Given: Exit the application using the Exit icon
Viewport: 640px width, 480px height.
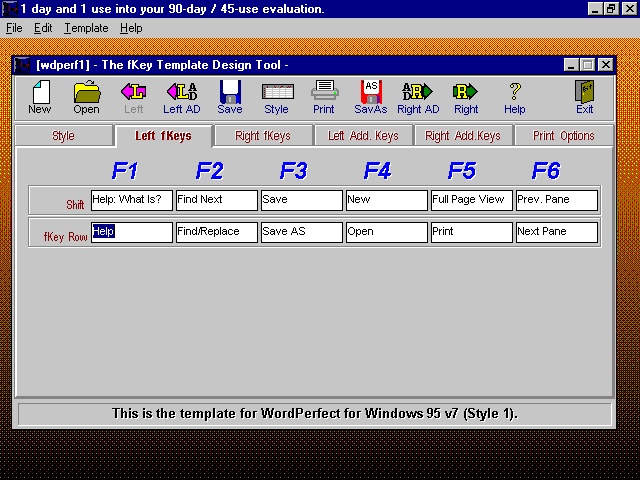Looking at the screenshot, I should coord(584,97).
